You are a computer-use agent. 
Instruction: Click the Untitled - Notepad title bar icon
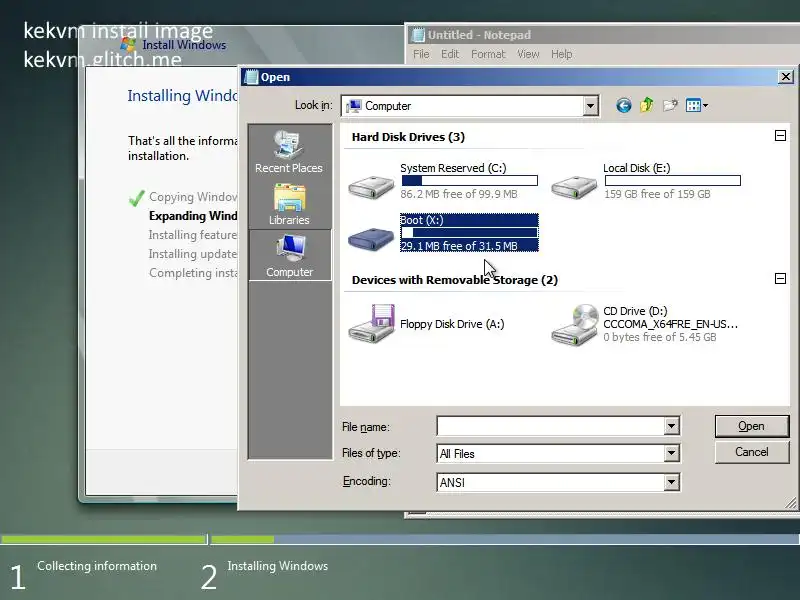418,35
